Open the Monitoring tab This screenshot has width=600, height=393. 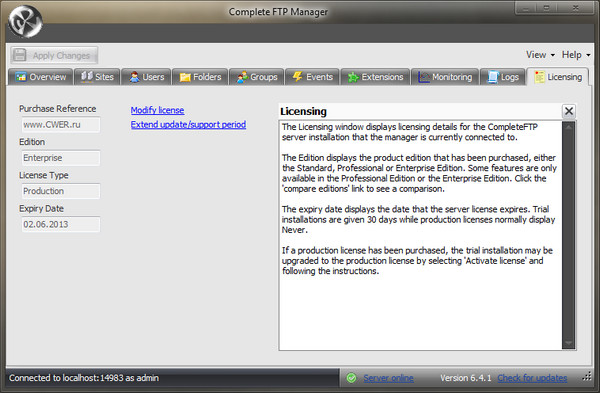point(445,77)
